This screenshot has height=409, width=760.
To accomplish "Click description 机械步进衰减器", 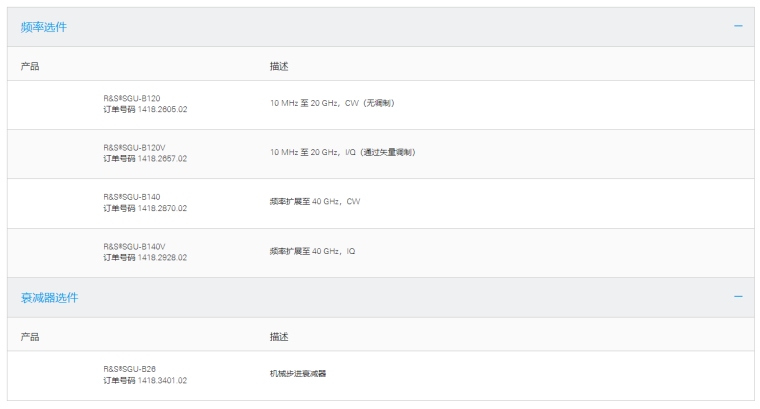I will pos(298,374).
